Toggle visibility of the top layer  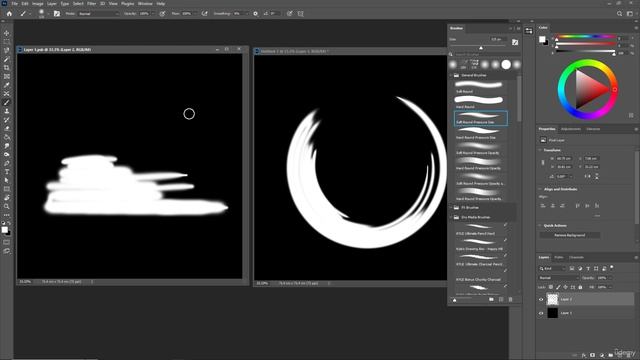541,299
